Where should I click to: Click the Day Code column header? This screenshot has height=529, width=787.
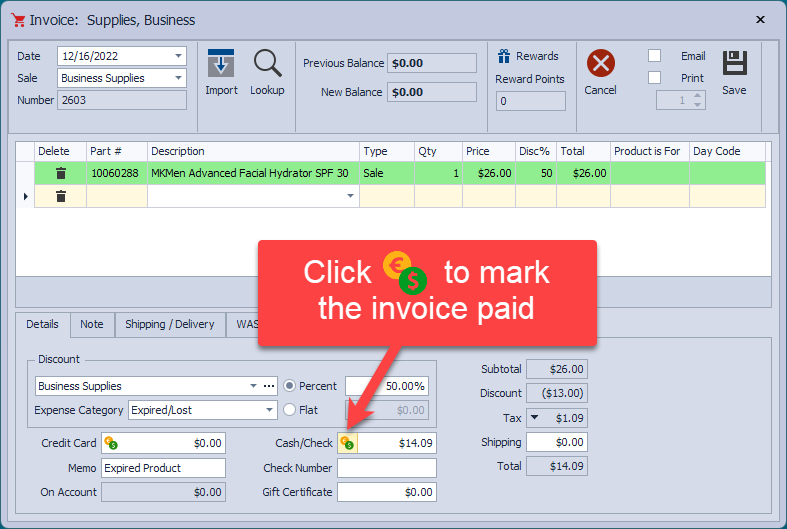[727, 151]
